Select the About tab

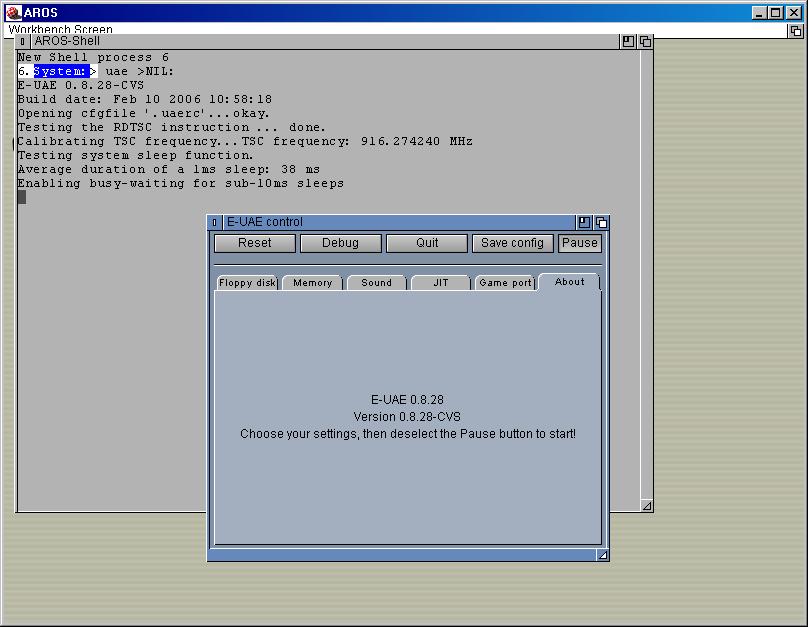pos(569,282)
